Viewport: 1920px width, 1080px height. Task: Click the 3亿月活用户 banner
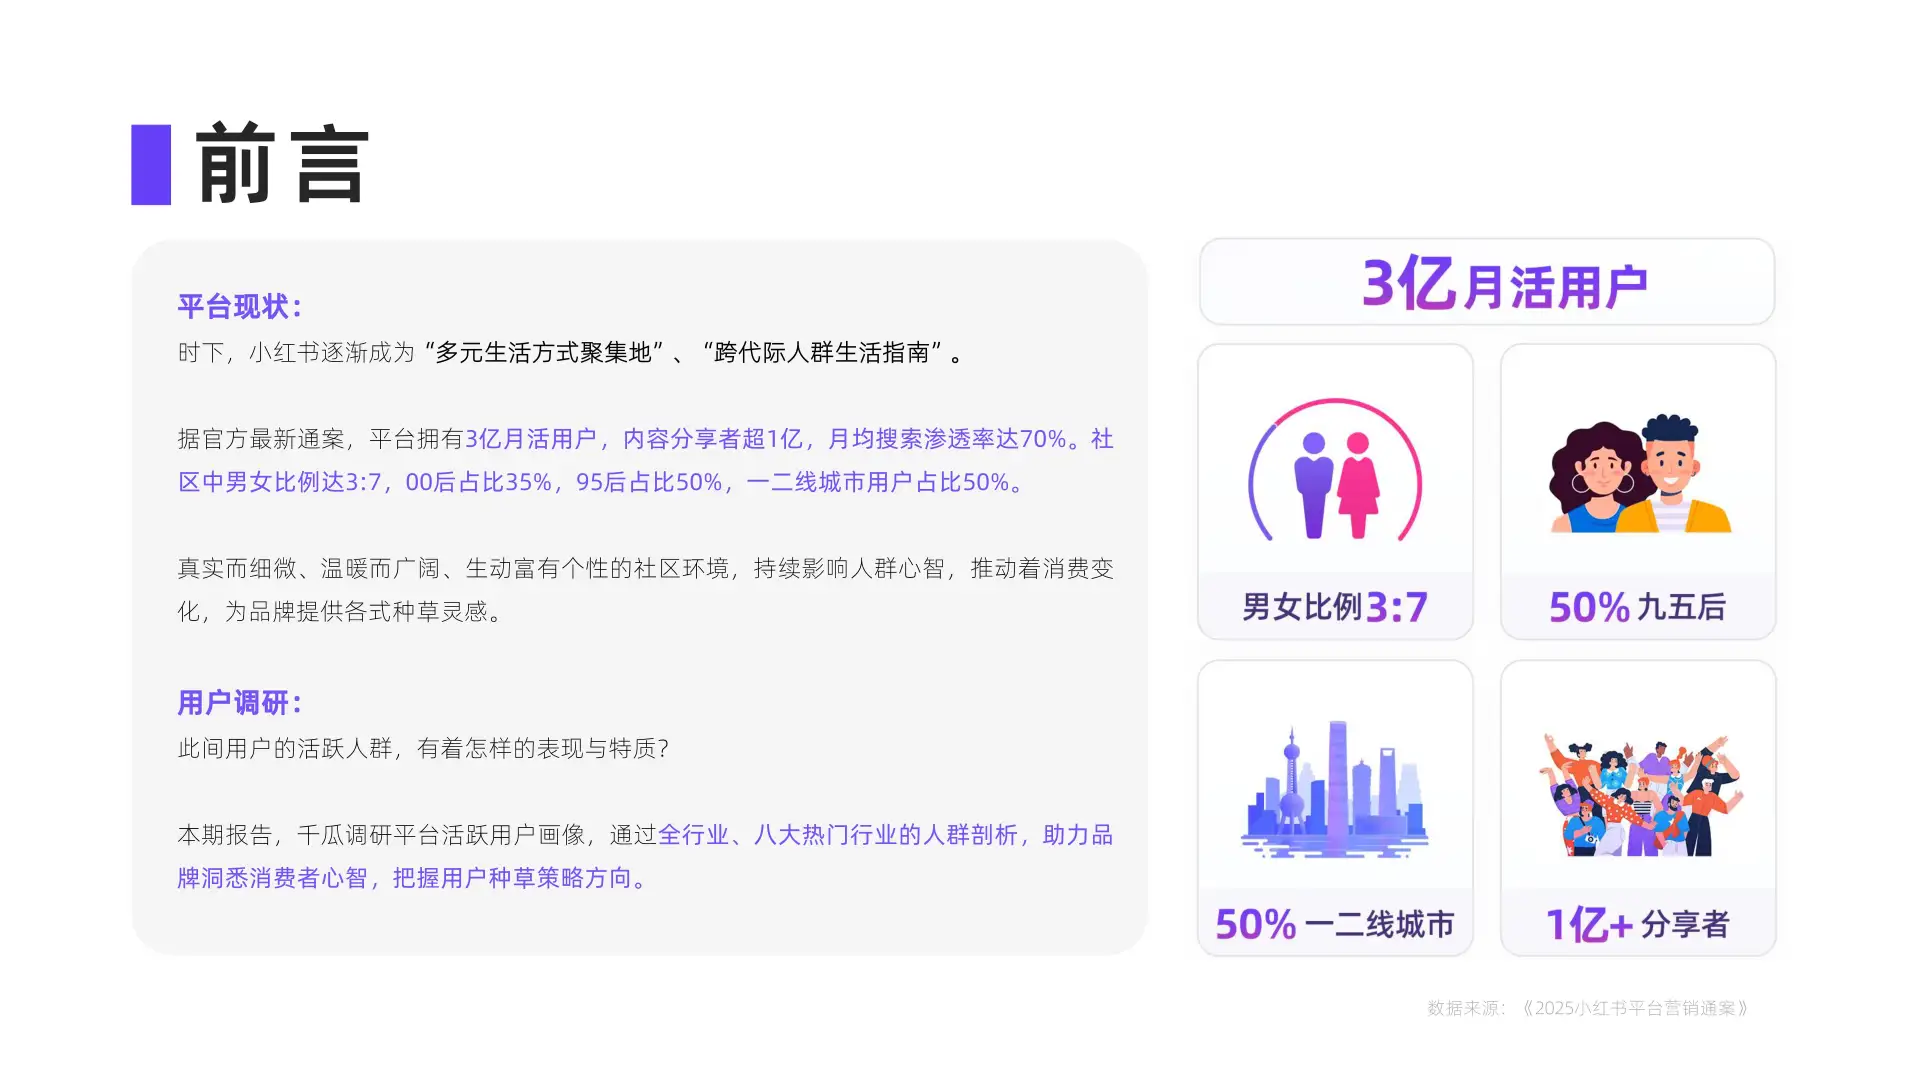[1487, 282]
